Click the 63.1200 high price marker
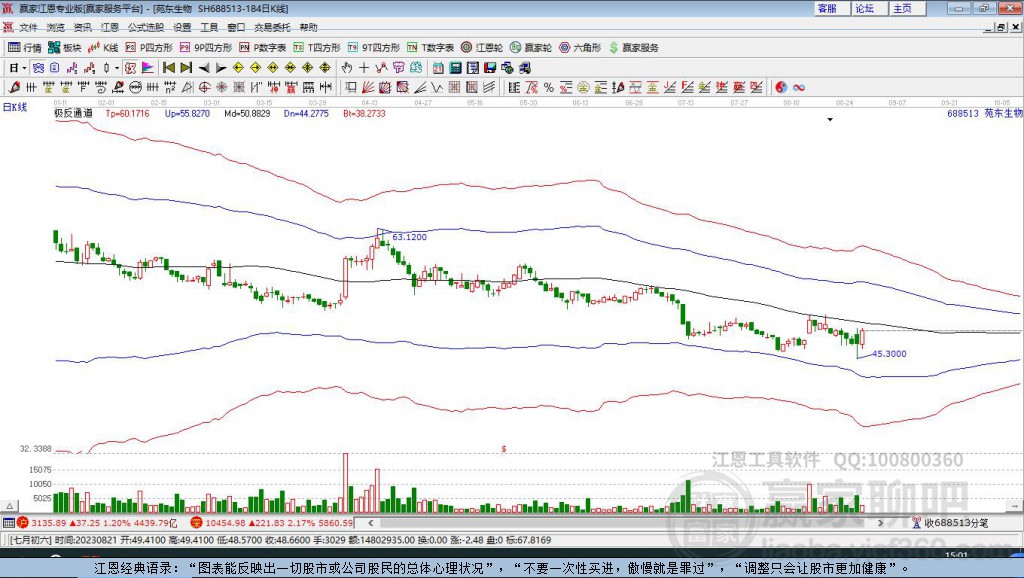 click(x=409, y=237)
